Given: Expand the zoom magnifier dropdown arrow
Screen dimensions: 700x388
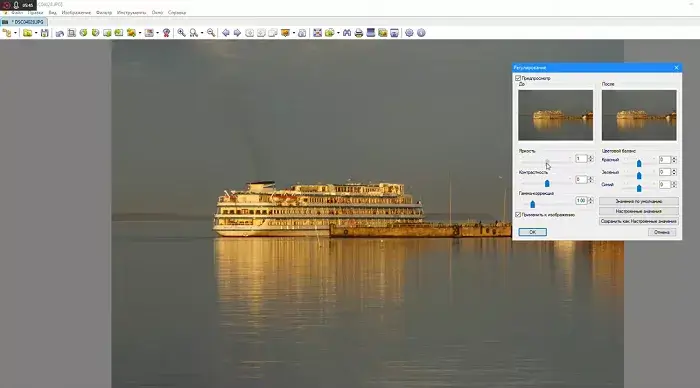Looking at the screenshot, I should [202, 33].
